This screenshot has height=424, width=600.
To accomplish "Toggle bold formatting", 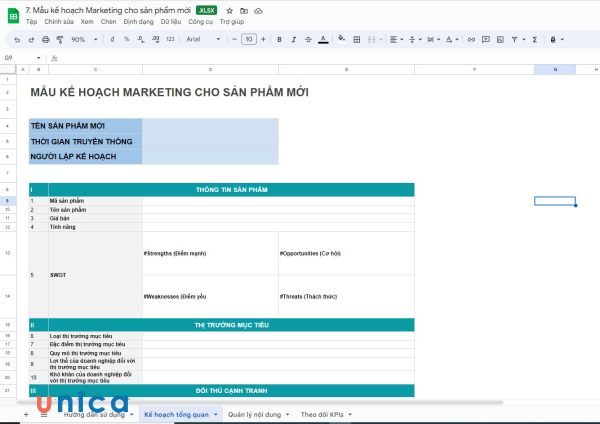I will click(279, 39).
